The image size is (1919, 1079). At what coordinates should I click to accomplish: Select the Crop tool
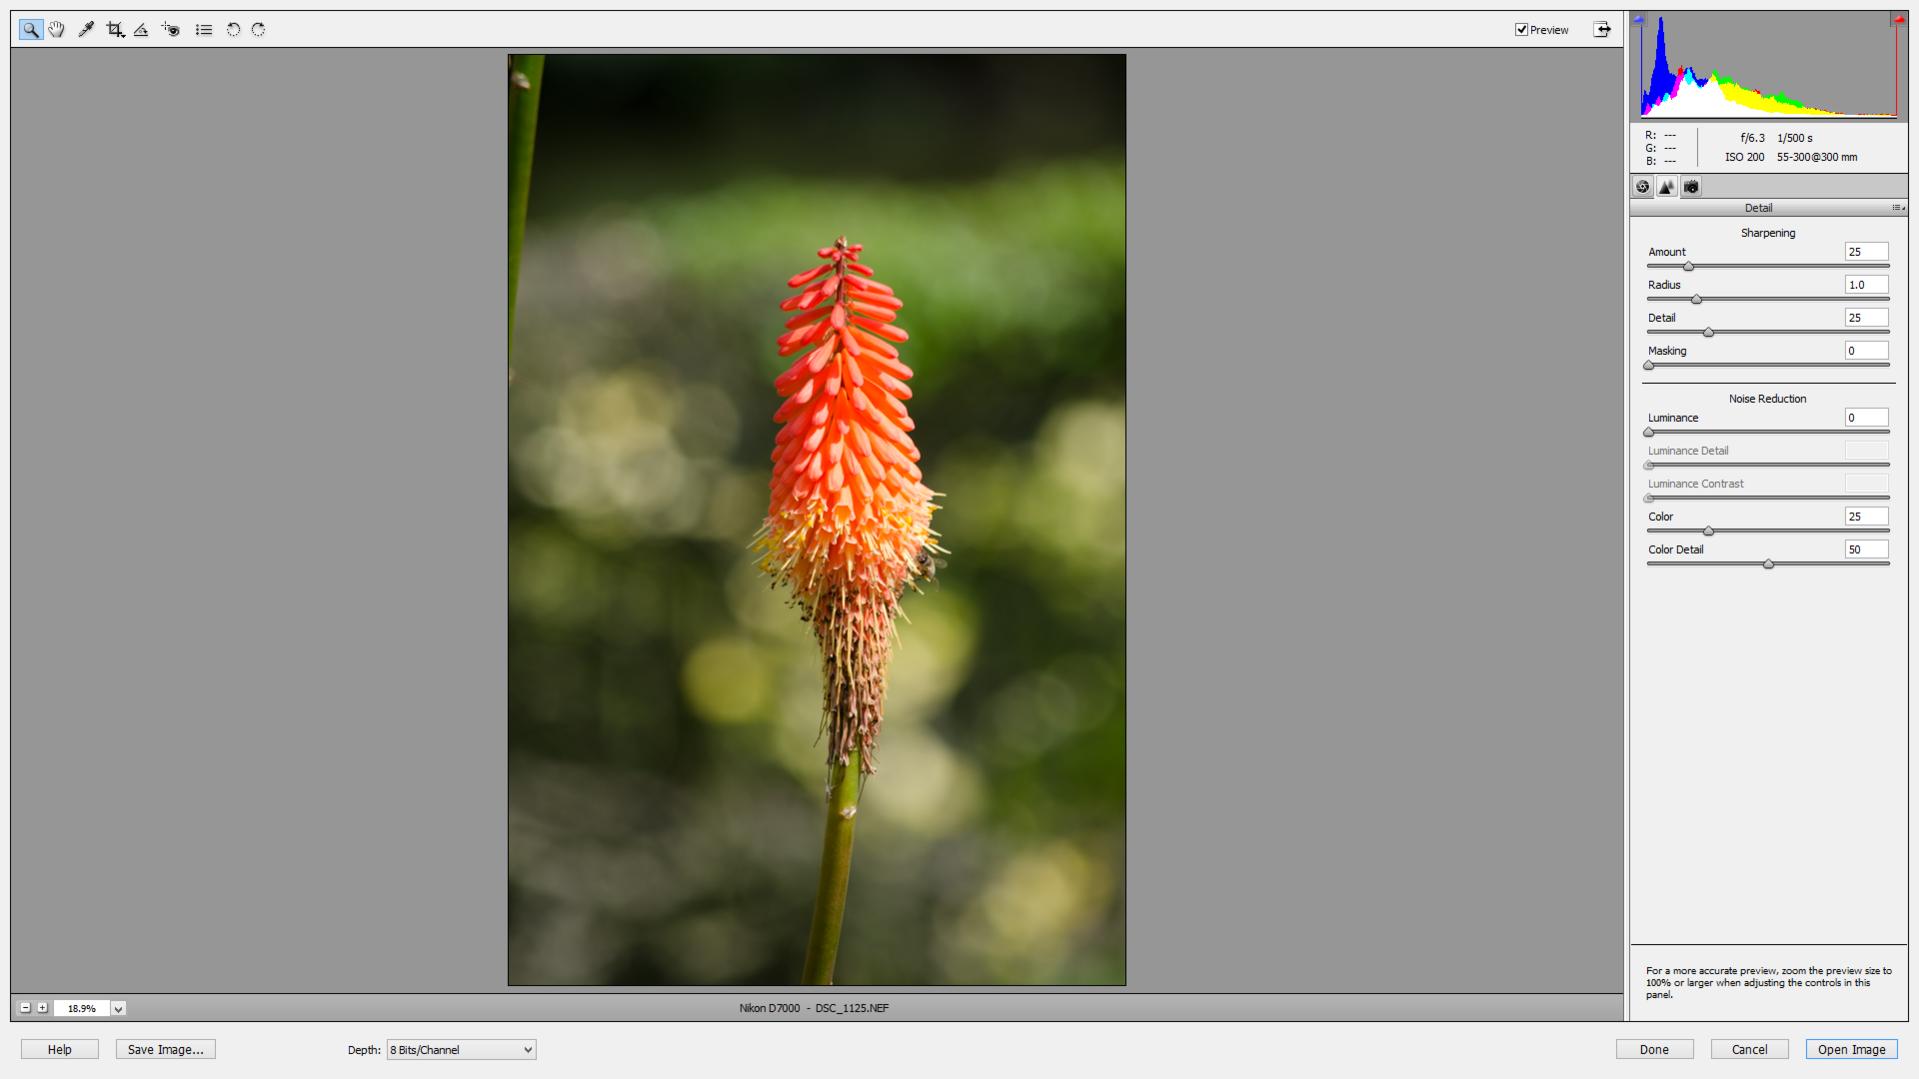tap(115, 30)
